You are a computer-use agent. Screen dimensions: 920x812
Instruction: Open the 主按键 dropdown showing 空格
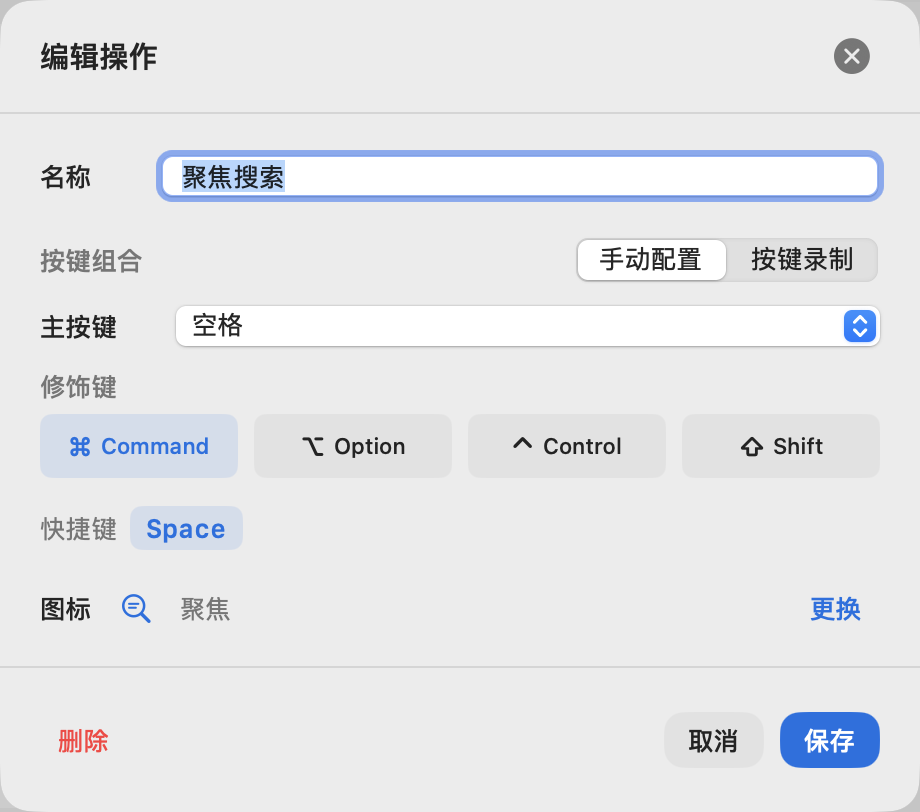click(x=527, y=326)
